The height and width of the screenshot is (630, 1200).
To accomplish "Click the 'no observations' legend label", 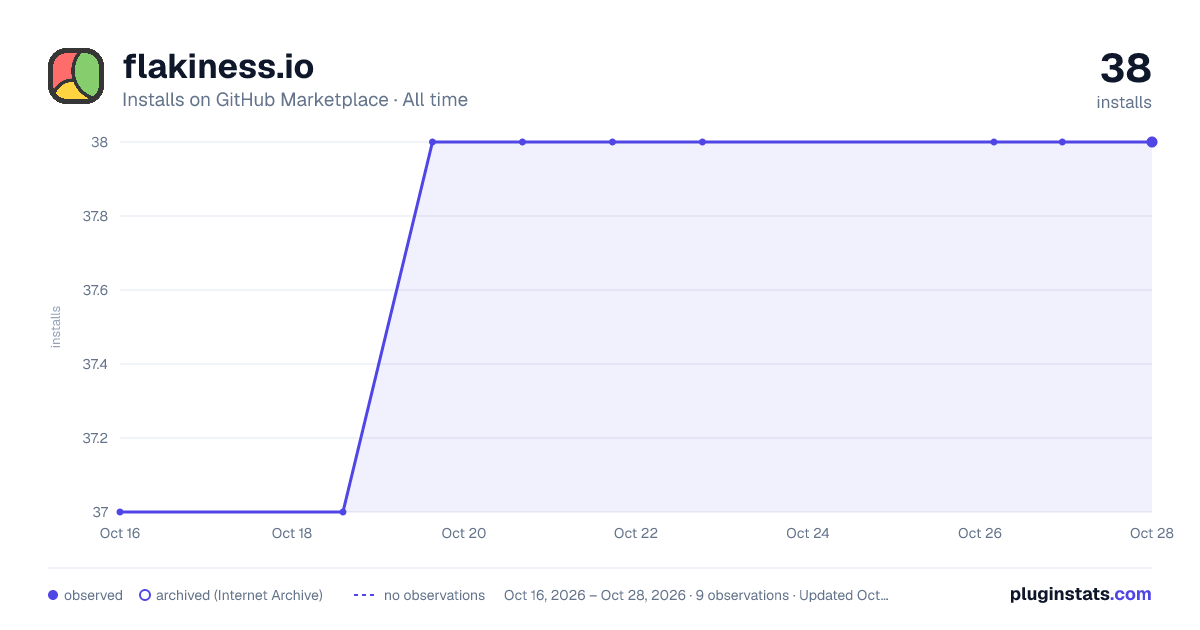I will pos(434,595).
